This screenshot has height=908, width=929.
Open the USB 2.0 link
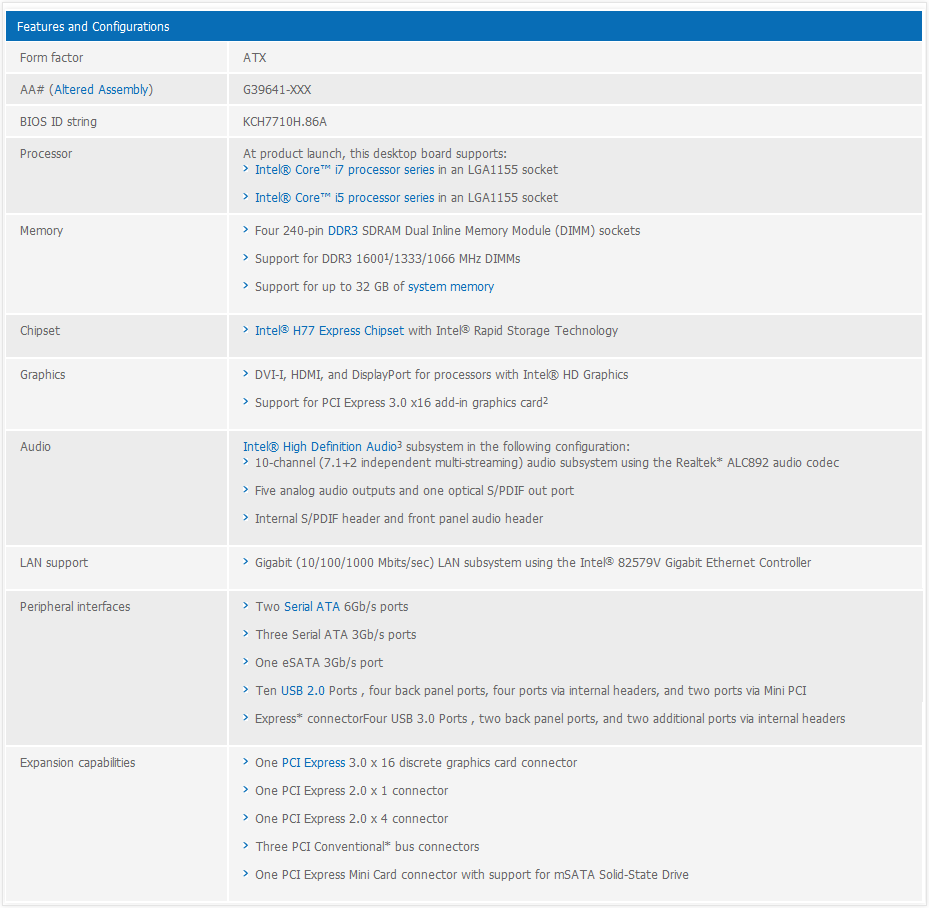[x=302, y=691]
